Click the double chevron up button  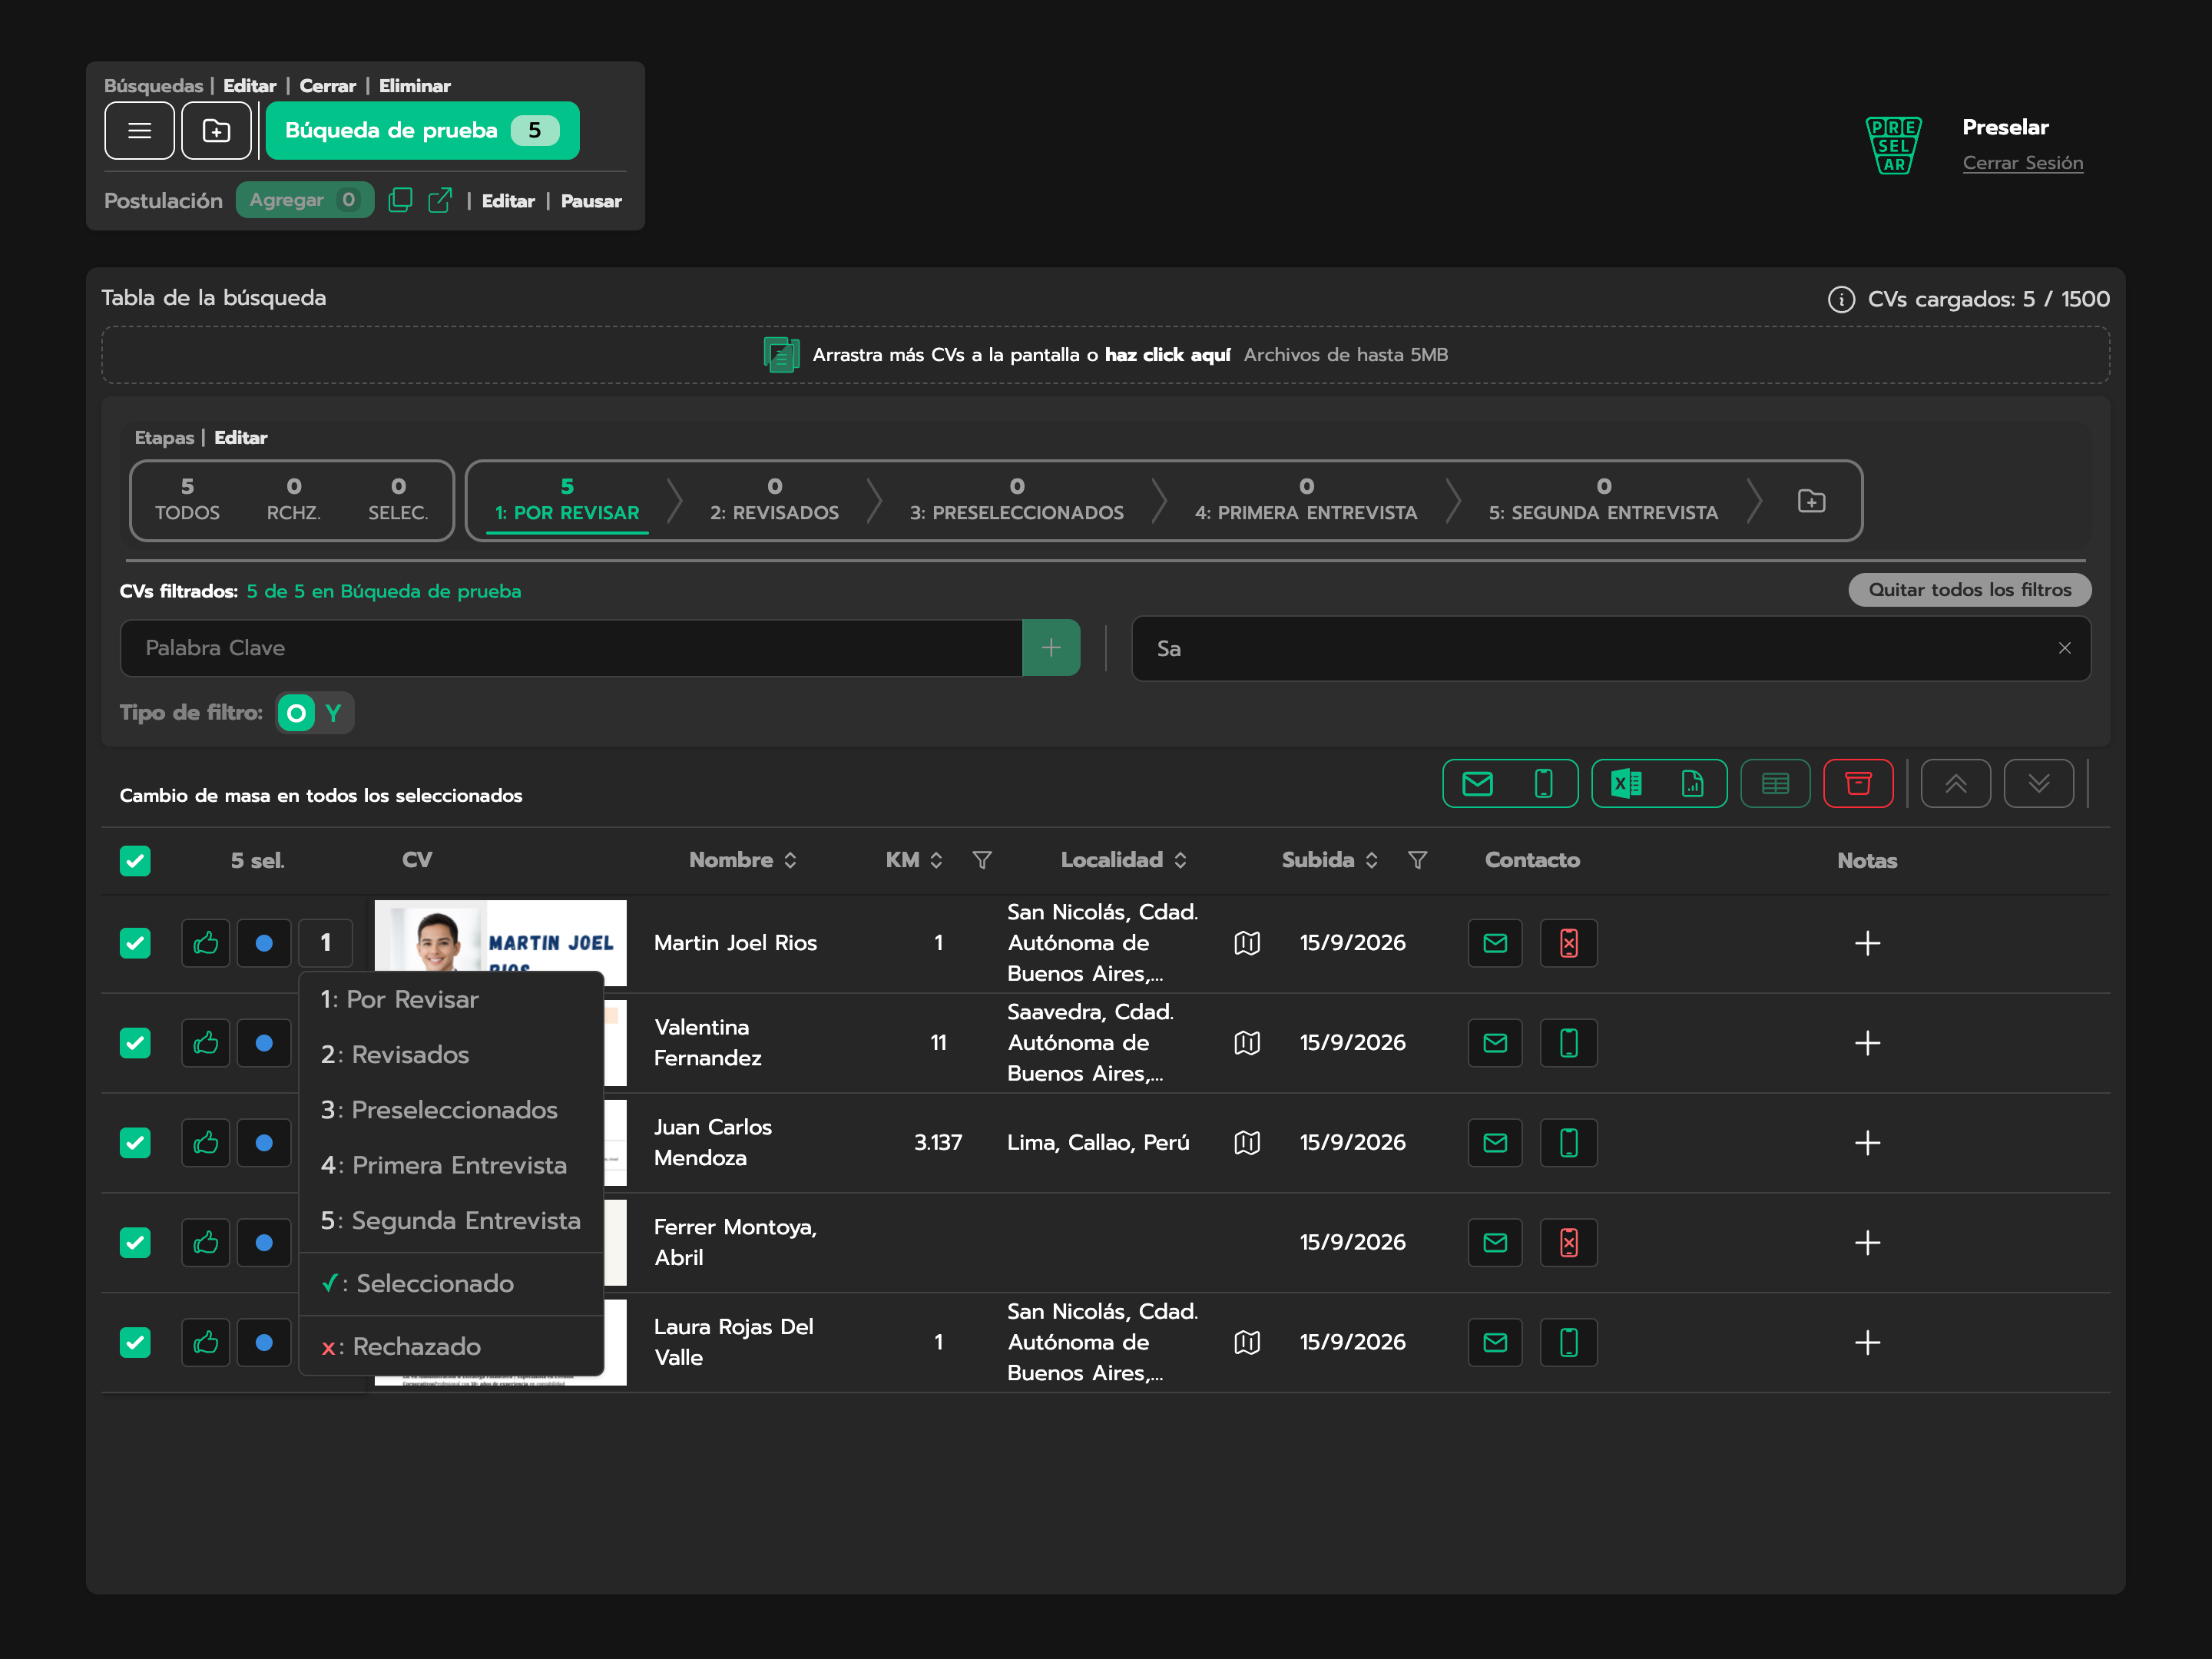tap(1955, 784)
